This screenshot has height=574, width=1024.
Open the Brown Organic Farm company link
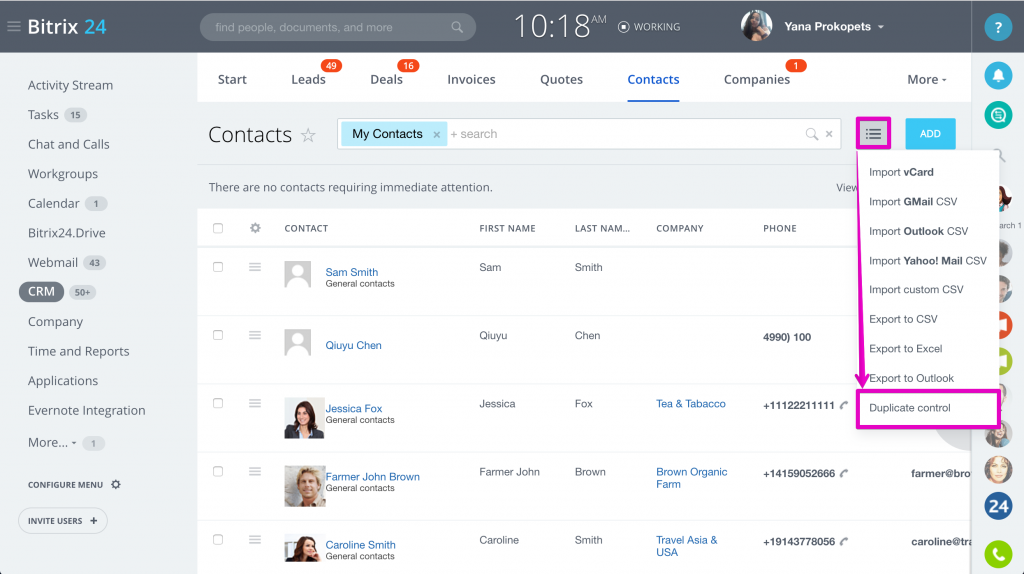tap(692, 478)
